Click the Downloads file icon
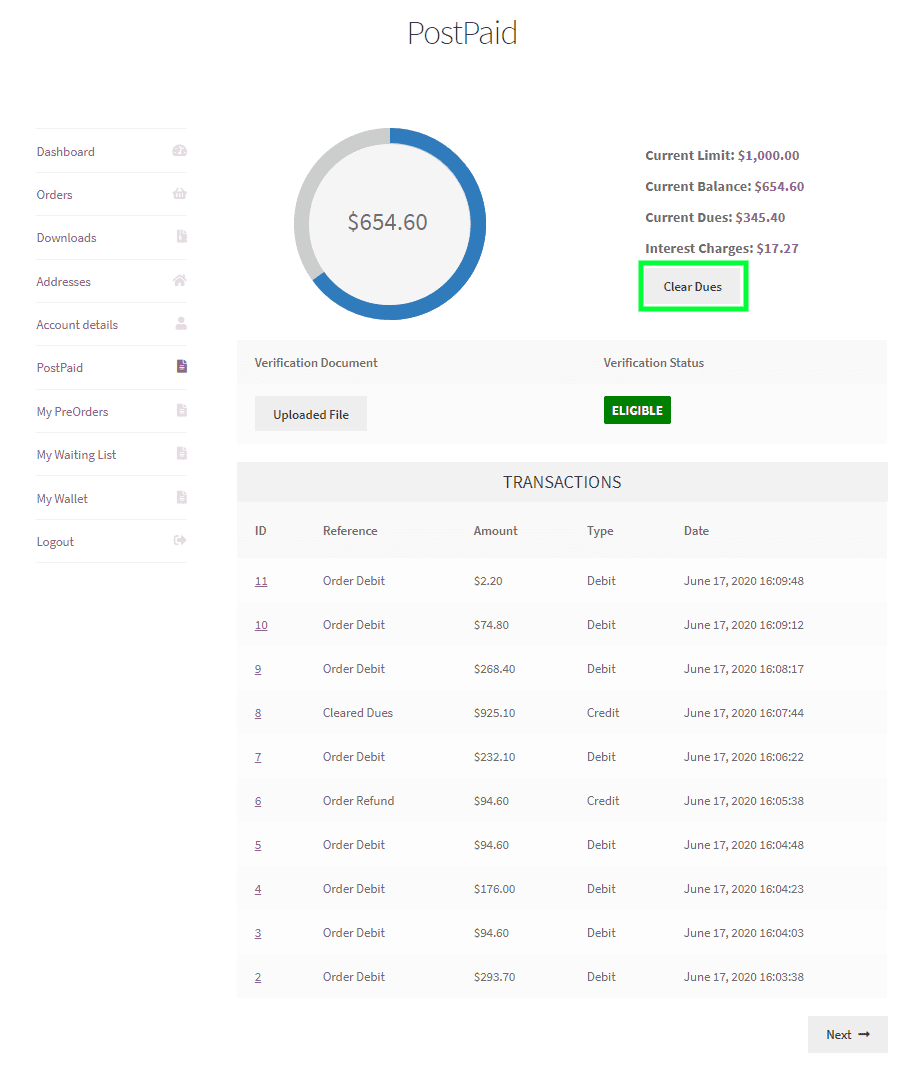This screenshot has width=913, height=1076. [181, 237]
